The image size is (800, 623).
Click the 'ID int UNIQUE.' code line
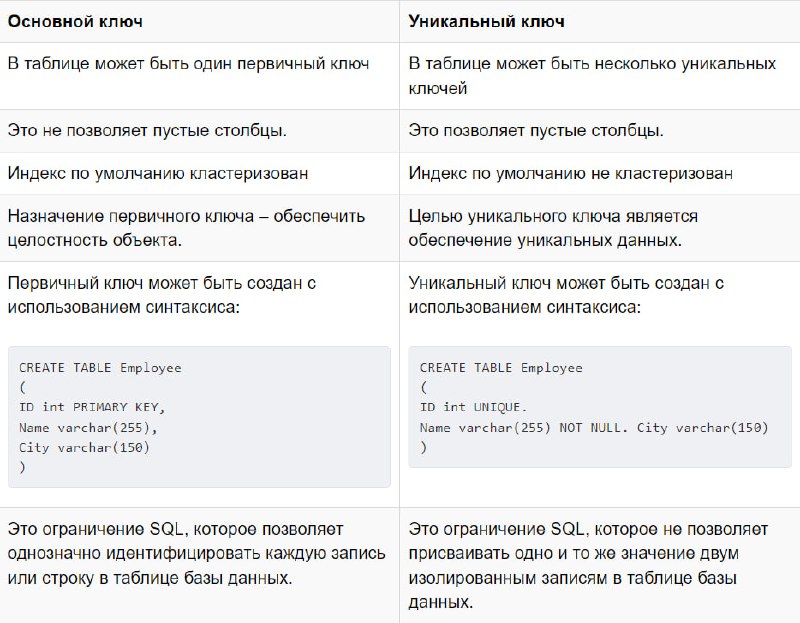click(x=473, y=407)
